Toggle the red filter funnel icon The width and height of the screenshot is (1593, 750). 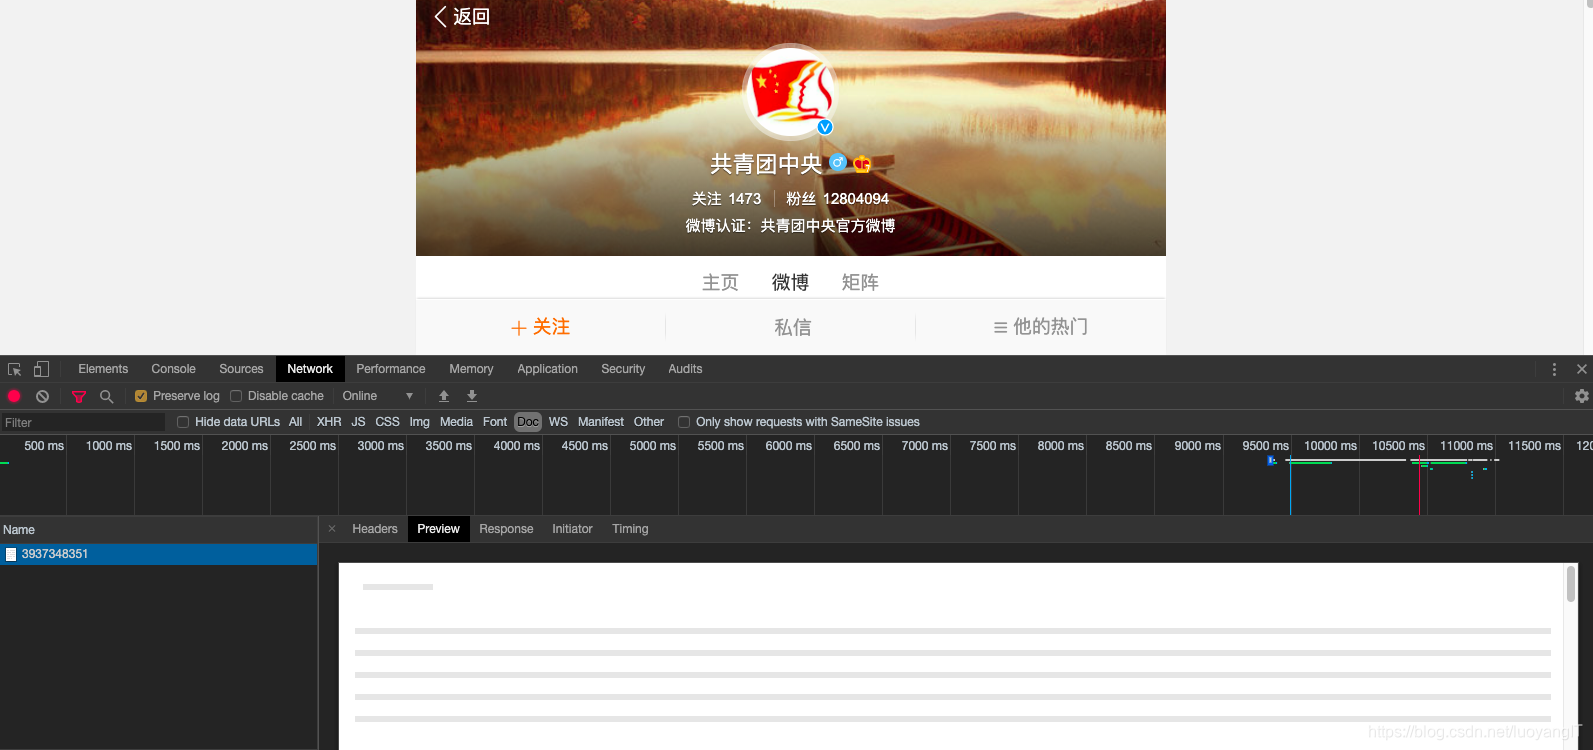79,397
